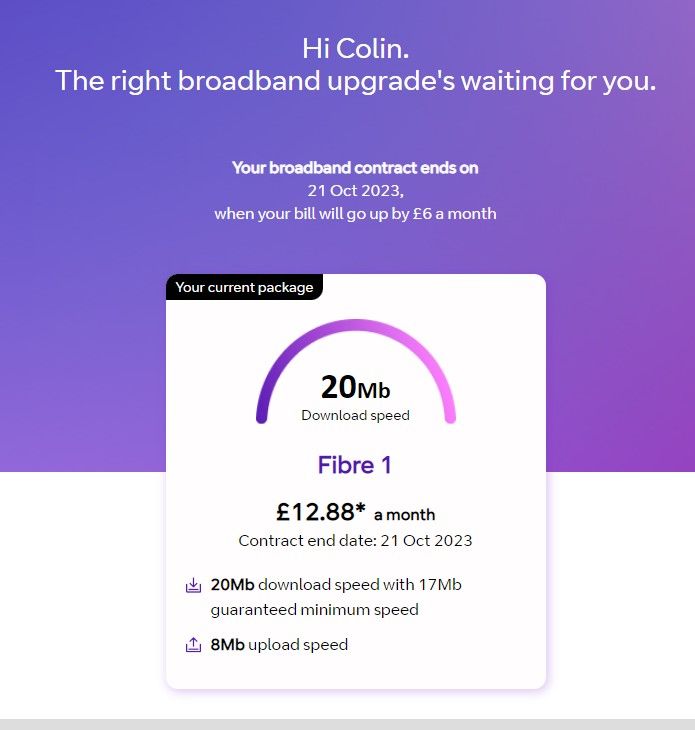Click the "Contract end date: 21 Oct 2023" line
Screen dimensions: 695x730
click(x=355, y=541)
